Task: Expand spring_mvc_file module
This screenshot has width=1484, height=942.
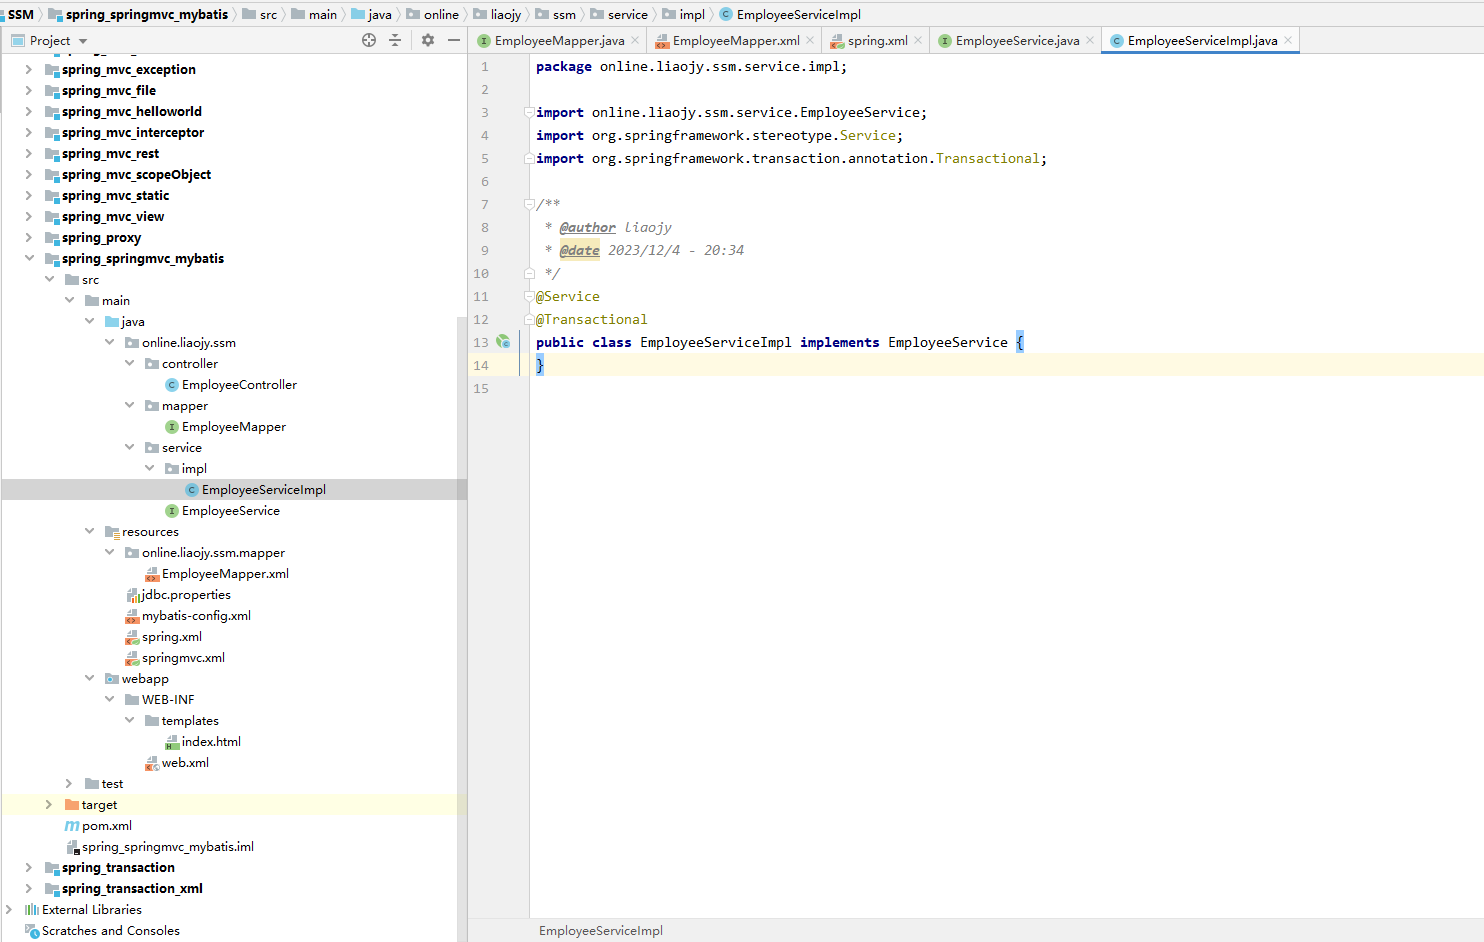Action: [29, 91]
